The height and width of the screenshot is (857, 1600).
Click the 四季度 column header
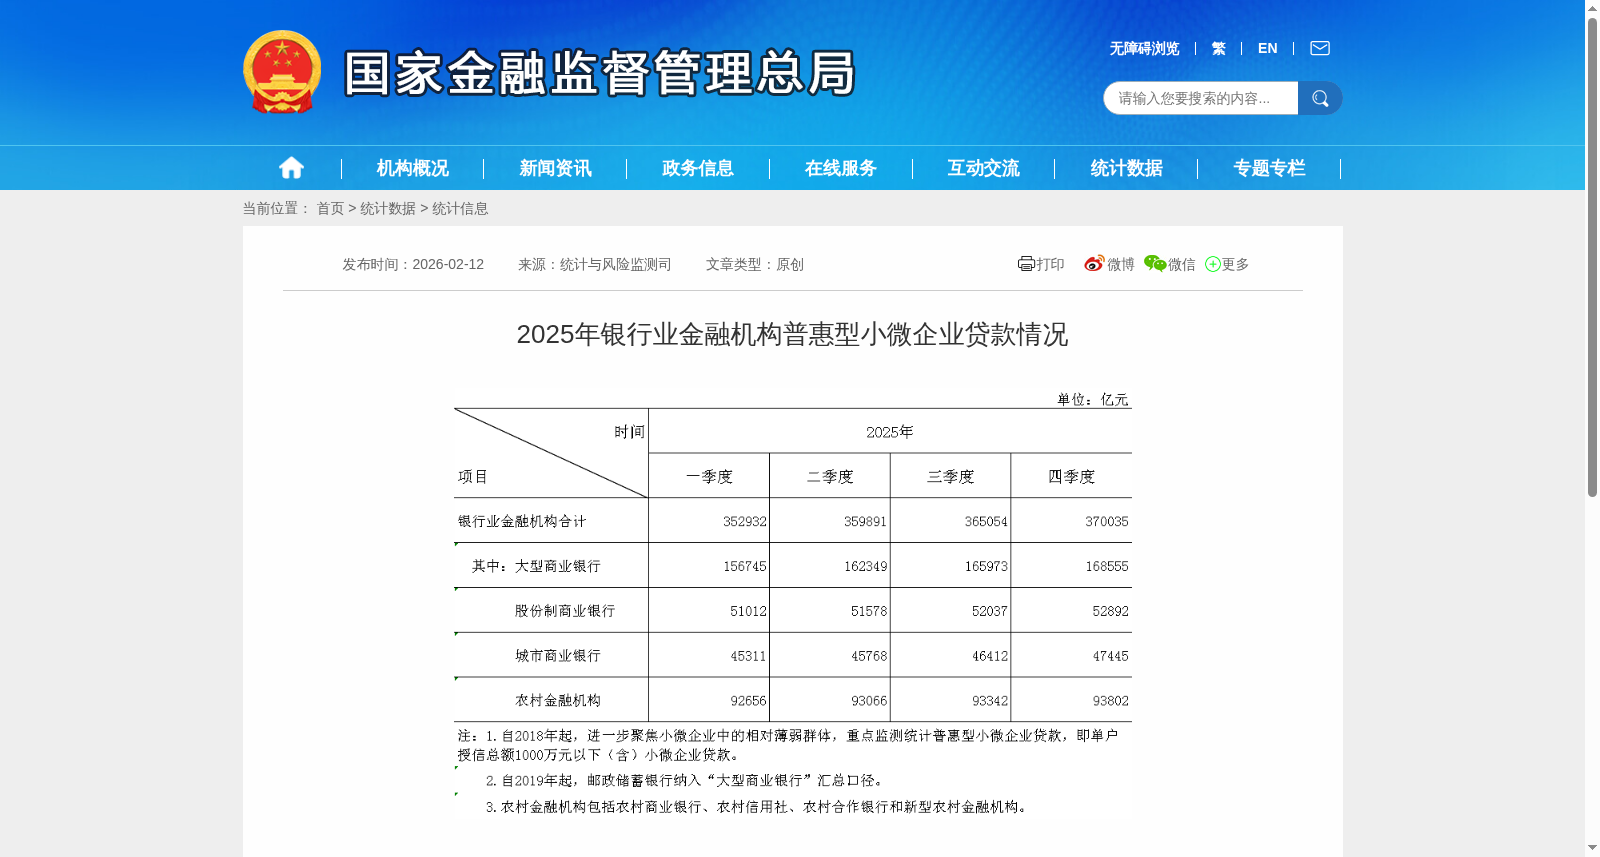click(x=1071, y=476)
